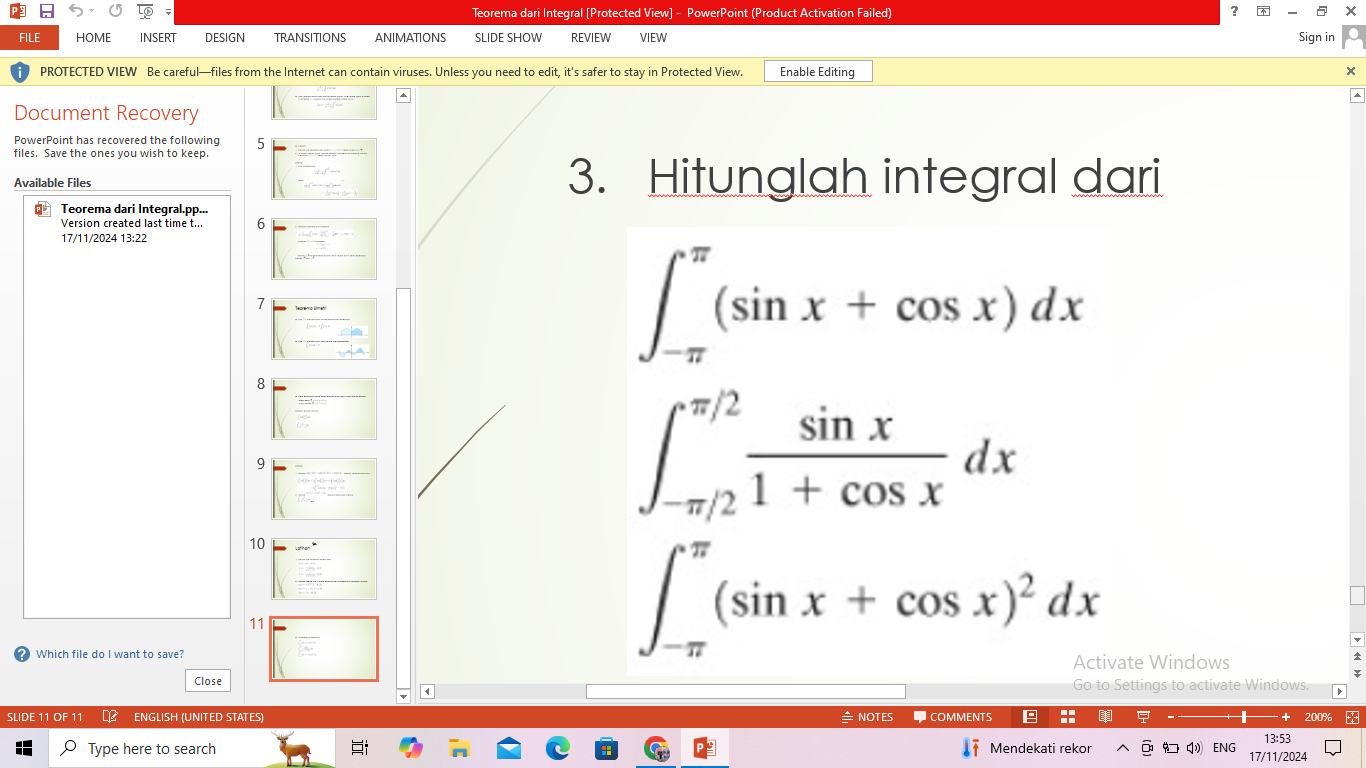Click horizontal scrollbar left arrow
The height and width of the screenshot is (768, 1366).
tap(427, 691)
